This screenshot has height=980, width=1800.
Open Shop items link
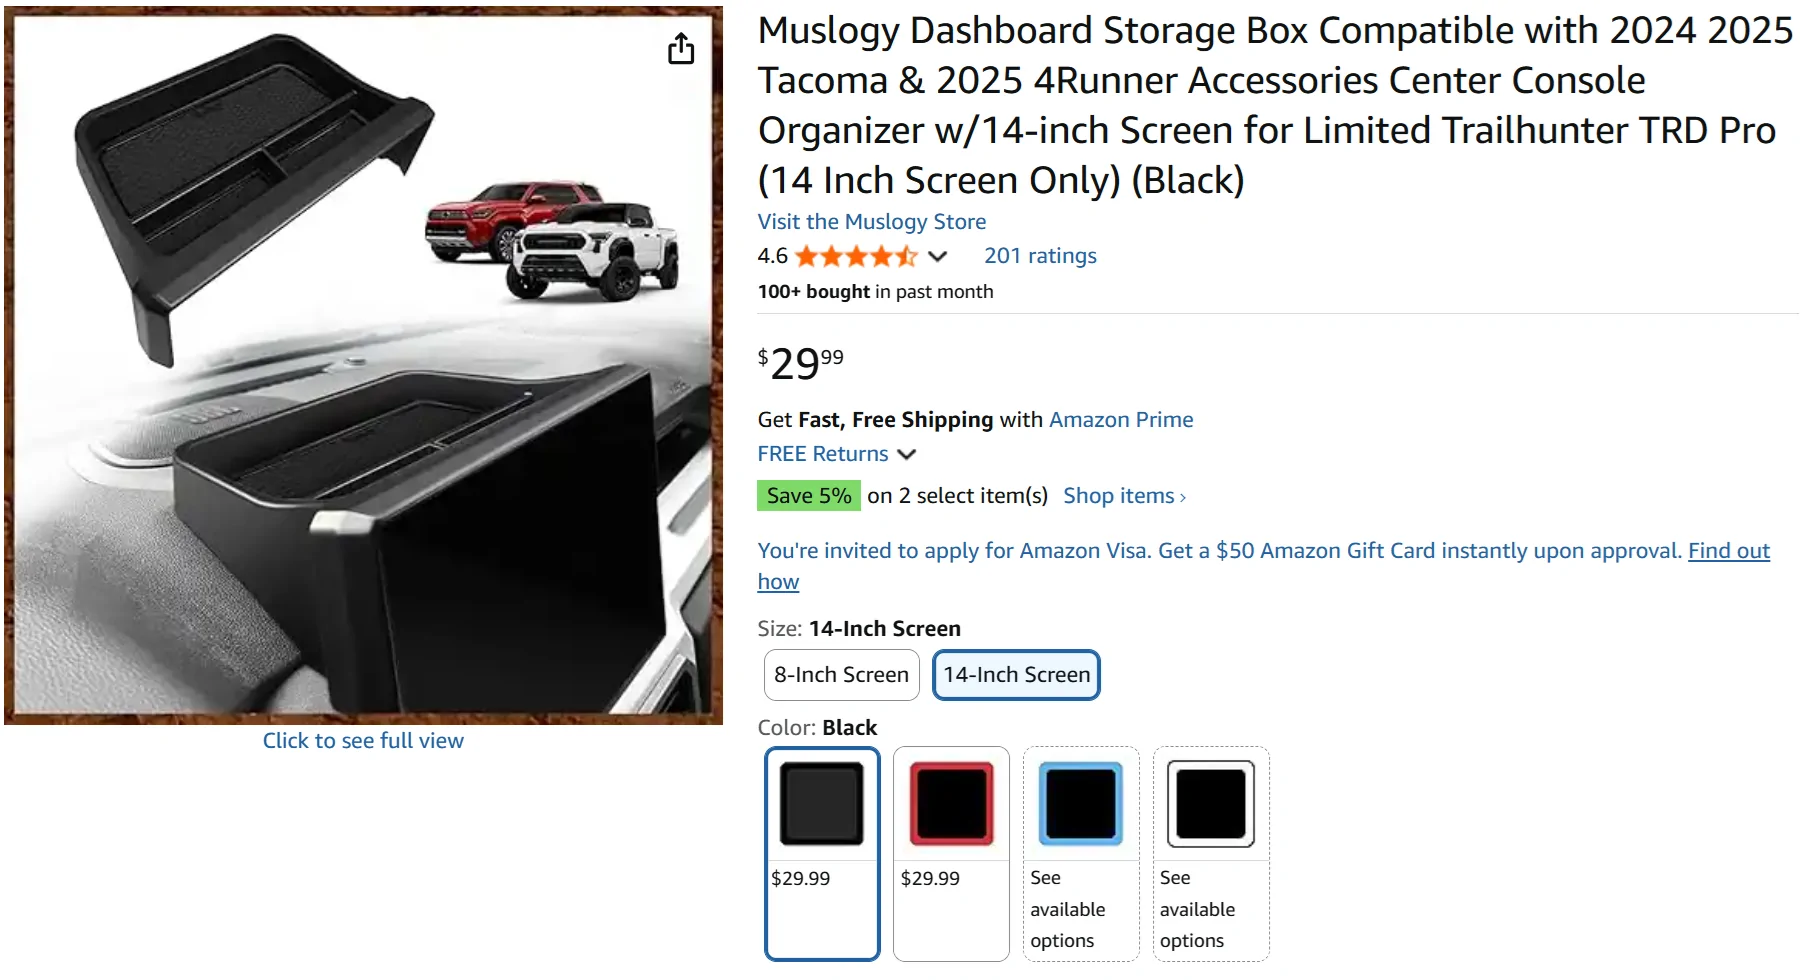(x=1124, y=496)
